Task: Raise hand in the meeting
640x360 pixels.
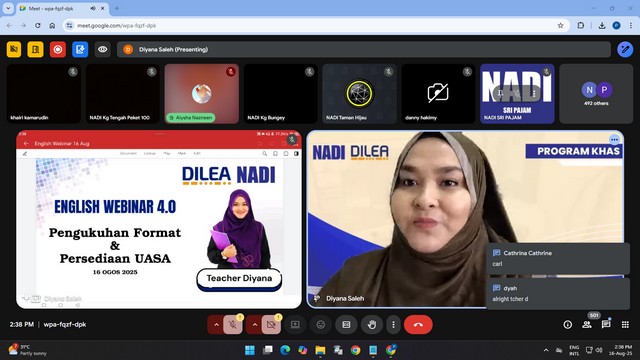Action: pyautogui.click(x=372, y=324)
